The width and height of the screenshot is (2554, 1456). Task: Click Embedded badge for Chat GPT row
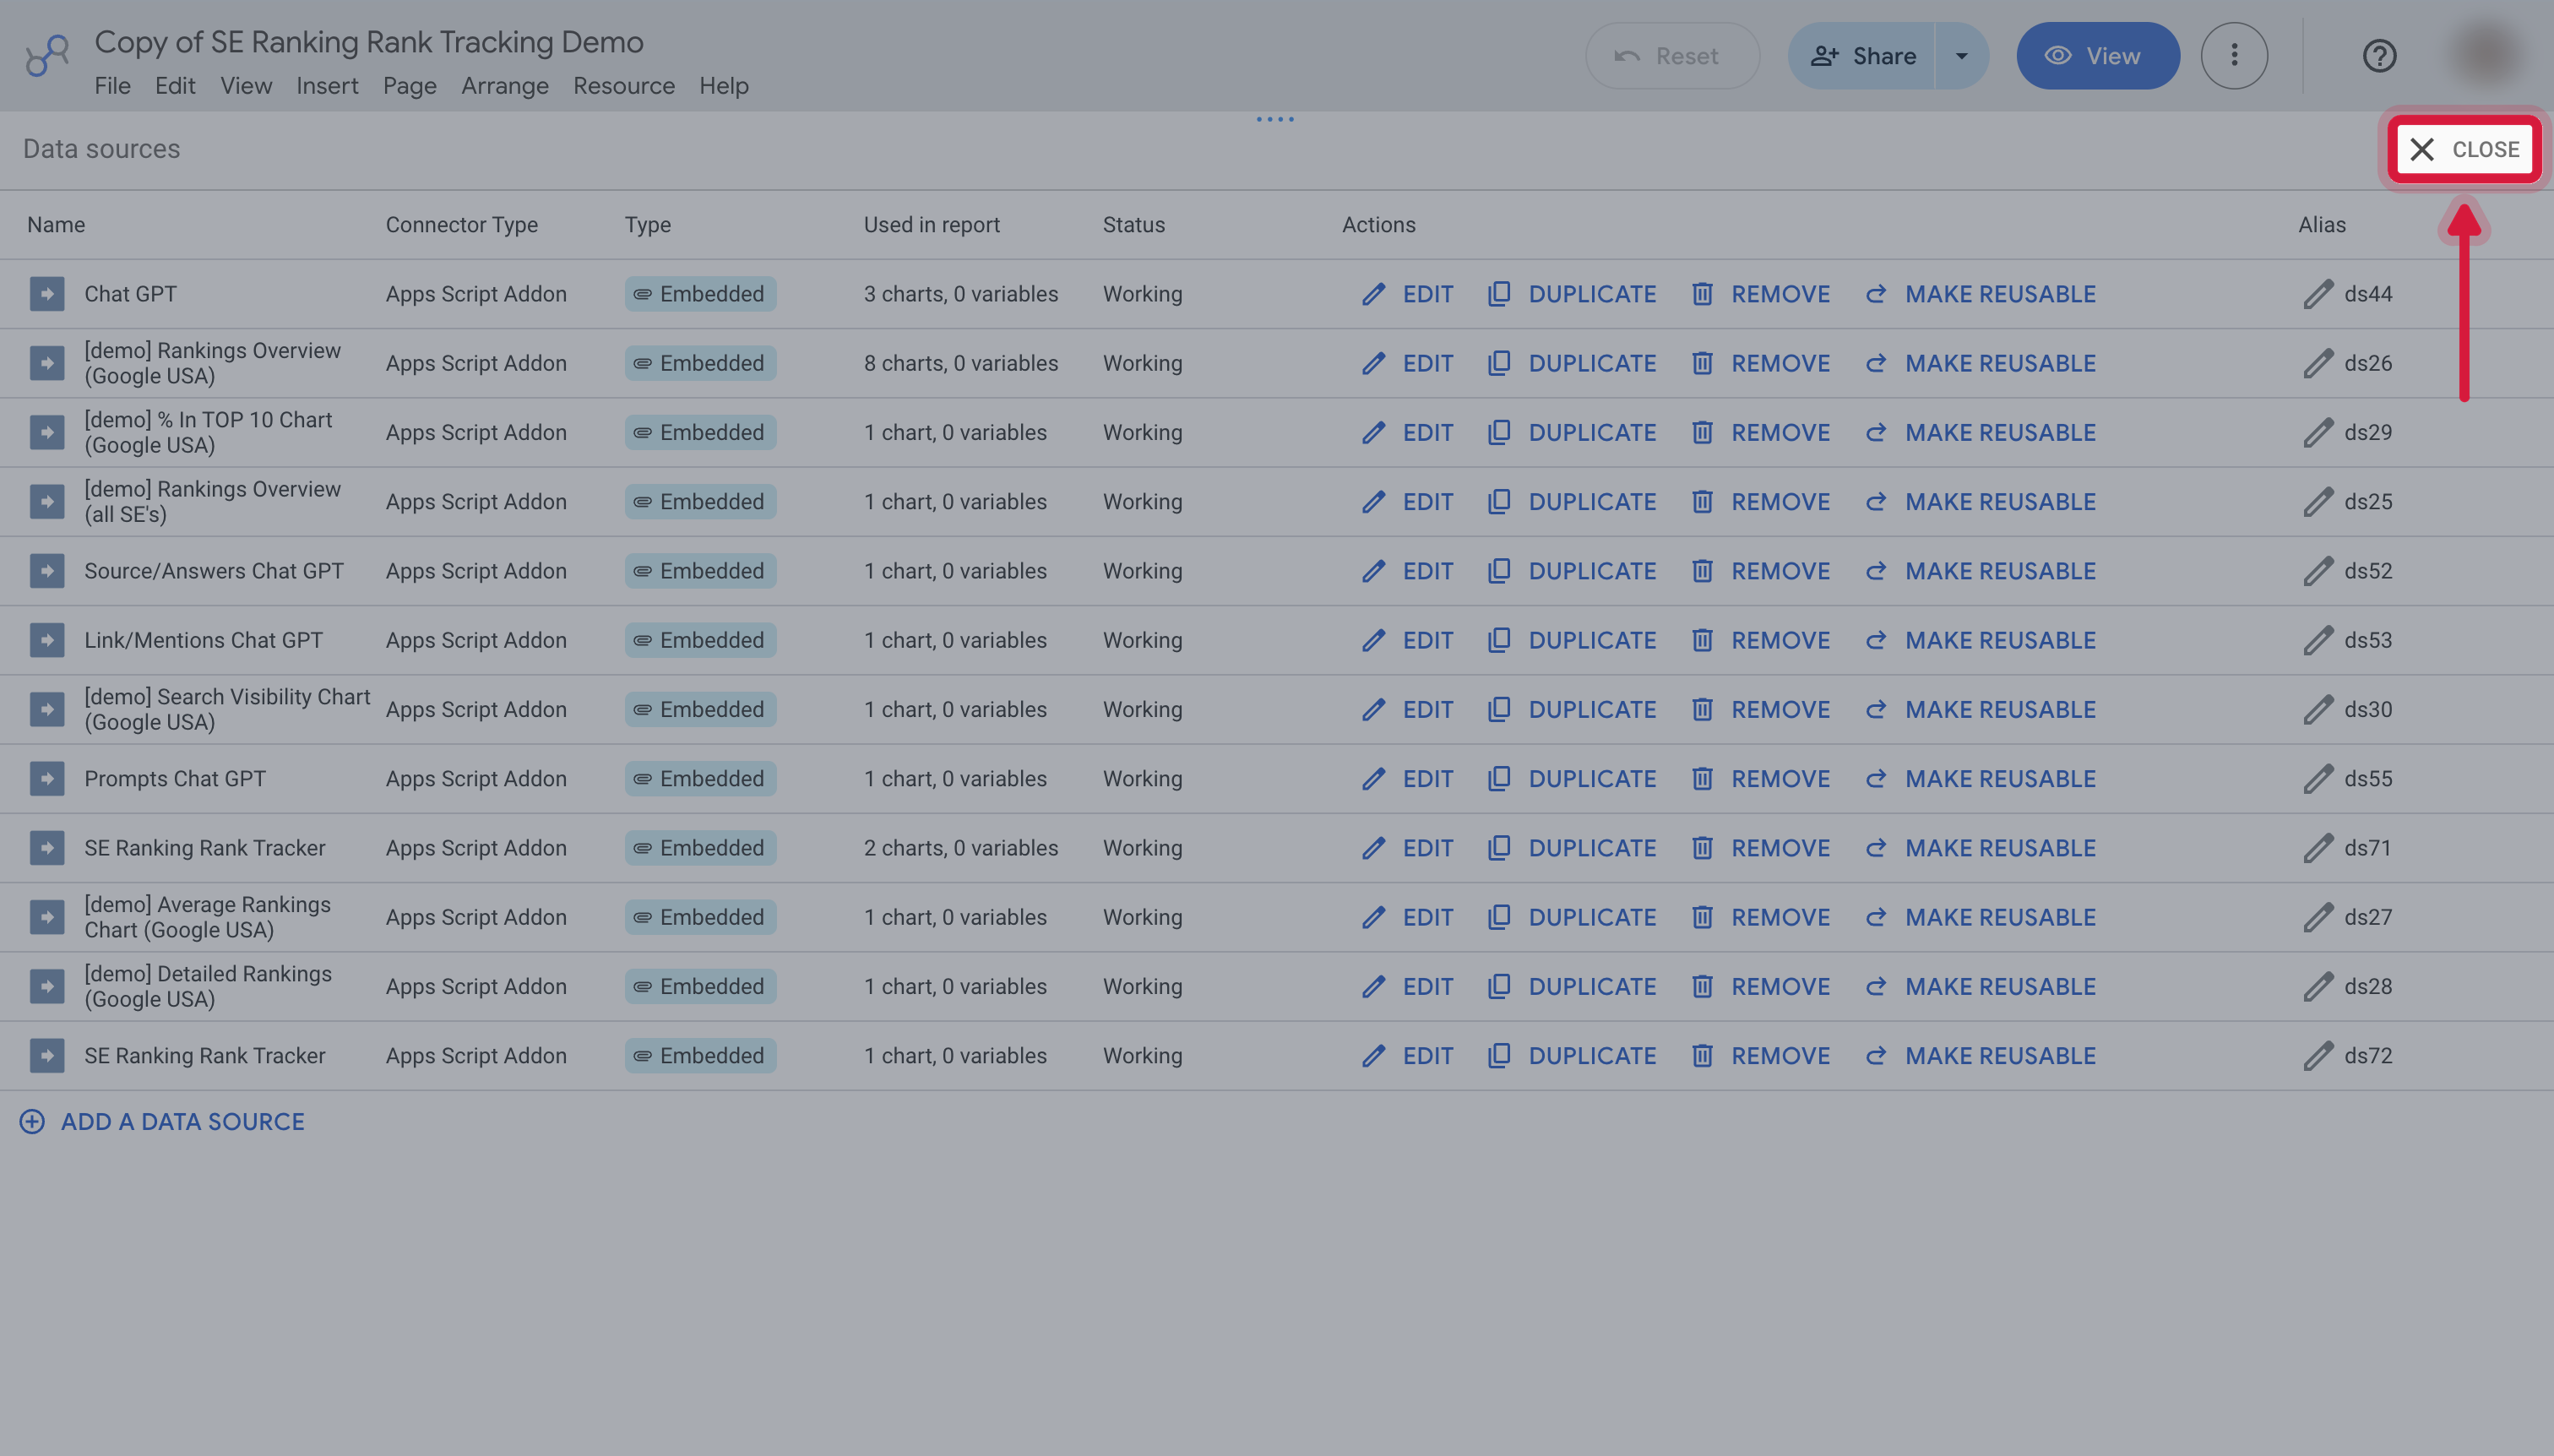coord(700,294)
